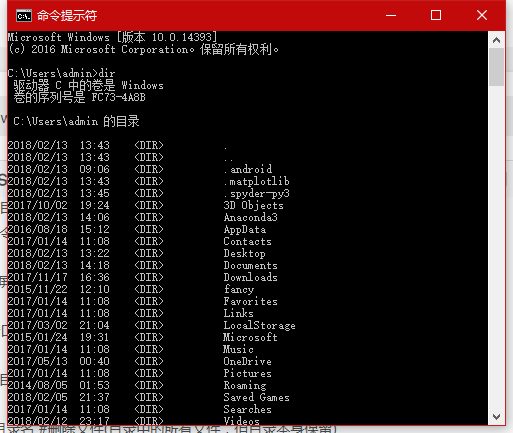The height and width of the screenshot is (433, 513).
Task: Click the Saved Games directory entry
Action: (256, 397)
